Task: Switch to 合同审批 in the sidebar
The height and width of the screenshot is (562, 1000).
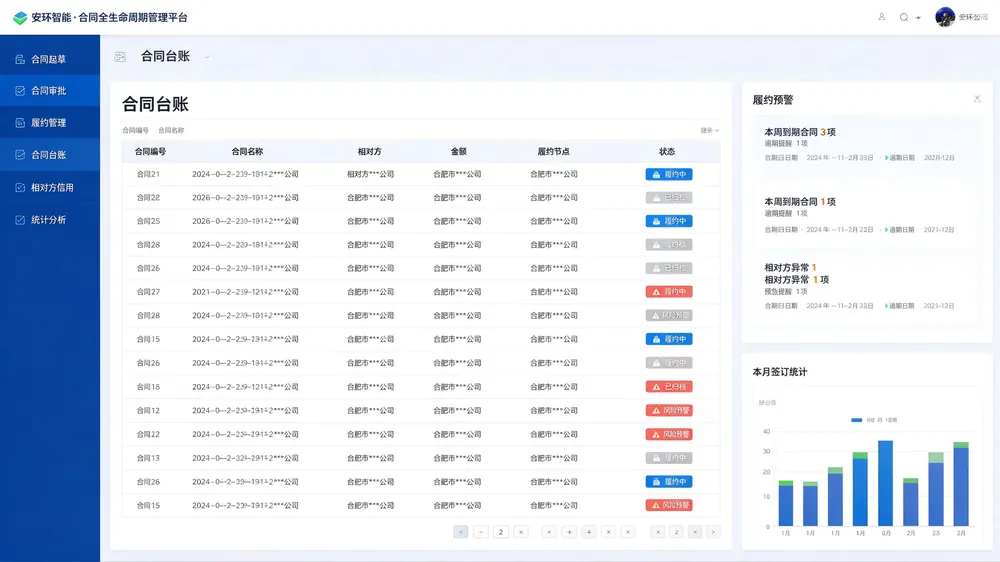Action: (49, 91)
